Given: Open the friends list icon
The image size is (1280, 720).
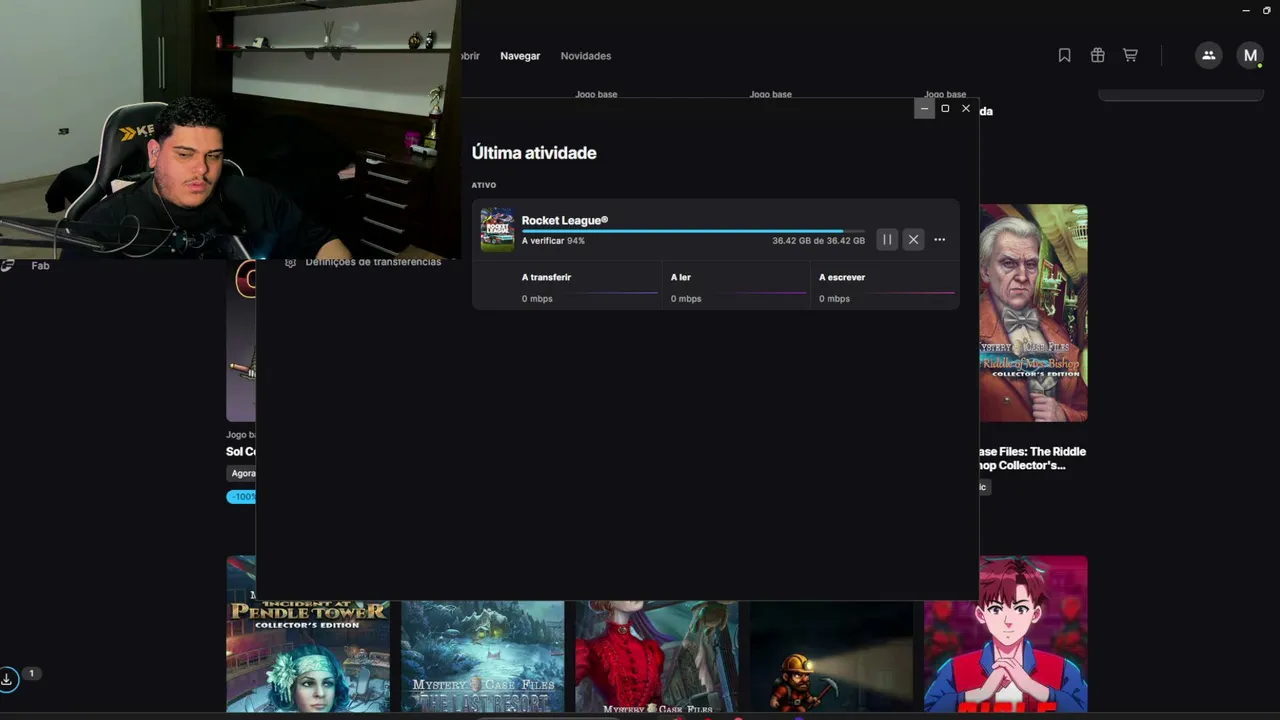Looking at the screenshot, I should (x=1208, y=56).
